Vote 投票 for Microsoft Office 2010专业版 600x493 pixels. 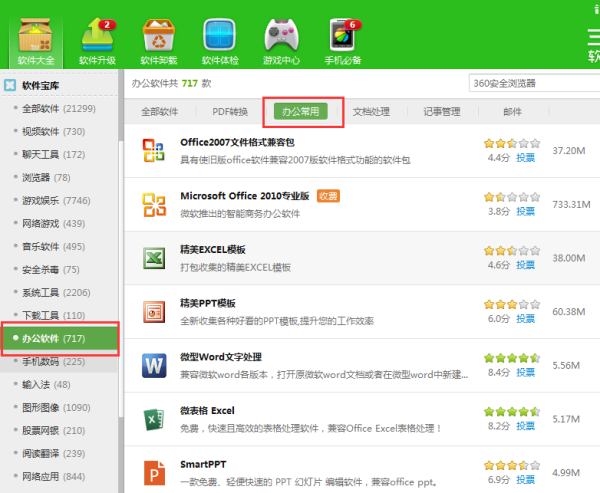click(x=525, y=211)
